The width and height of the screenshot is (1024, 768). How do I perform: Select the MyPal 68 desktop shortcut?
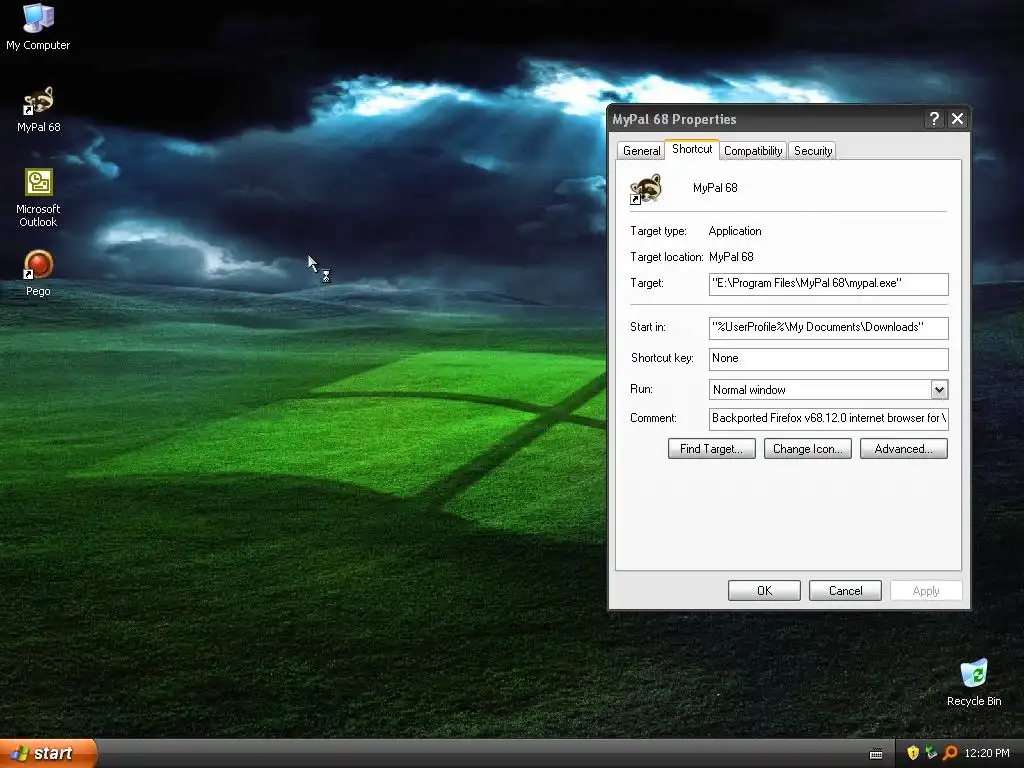coord(38,109)
